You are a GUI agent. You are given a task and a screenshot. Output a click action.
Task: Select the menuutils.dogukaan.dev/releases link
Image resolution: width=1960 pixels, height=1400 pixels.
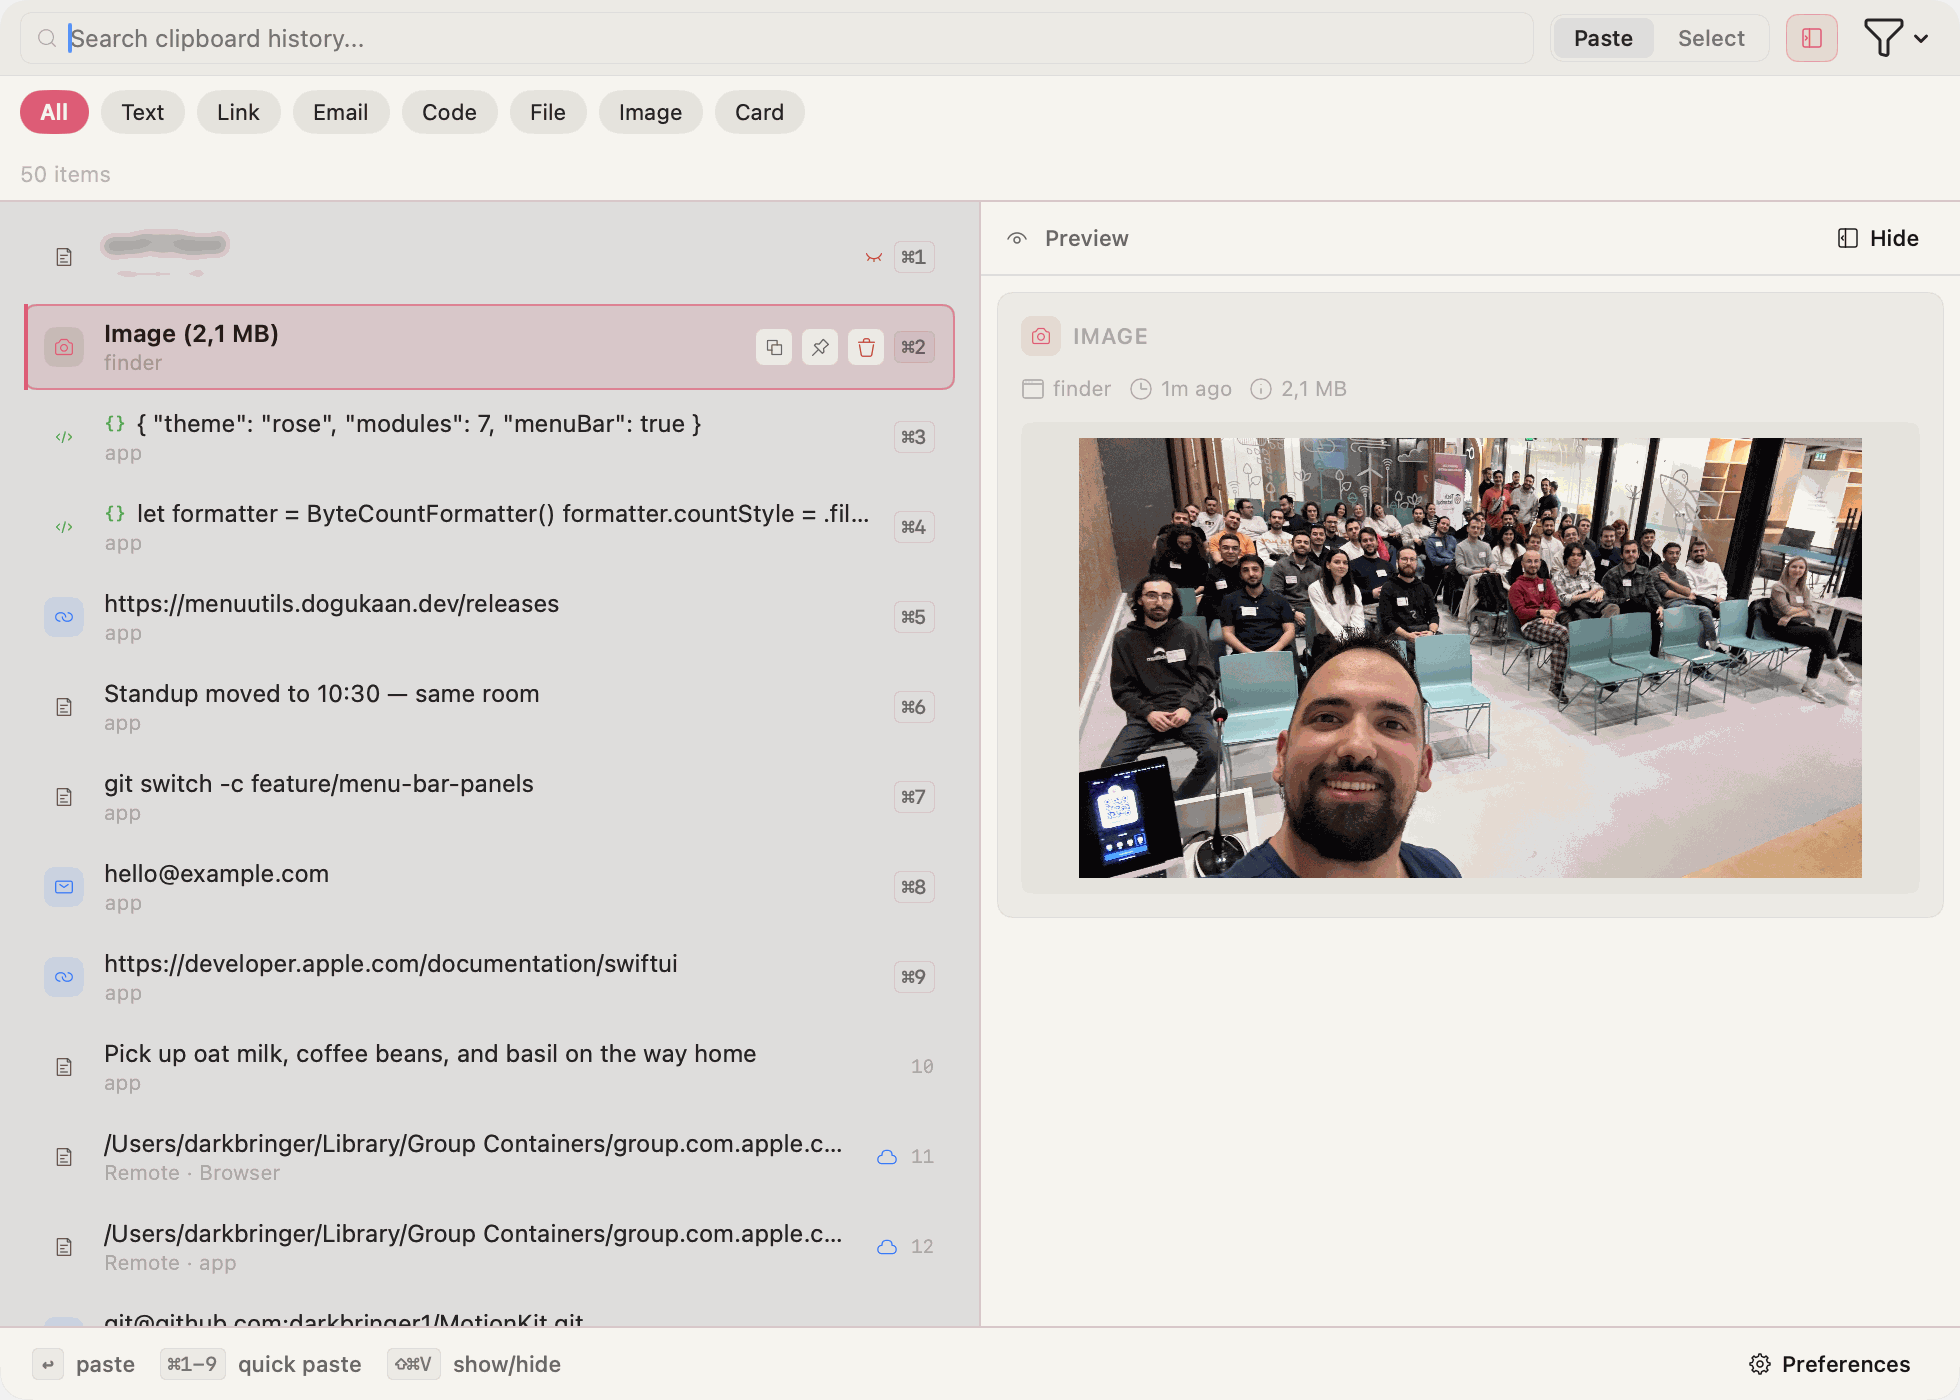[x=489, y=617]
